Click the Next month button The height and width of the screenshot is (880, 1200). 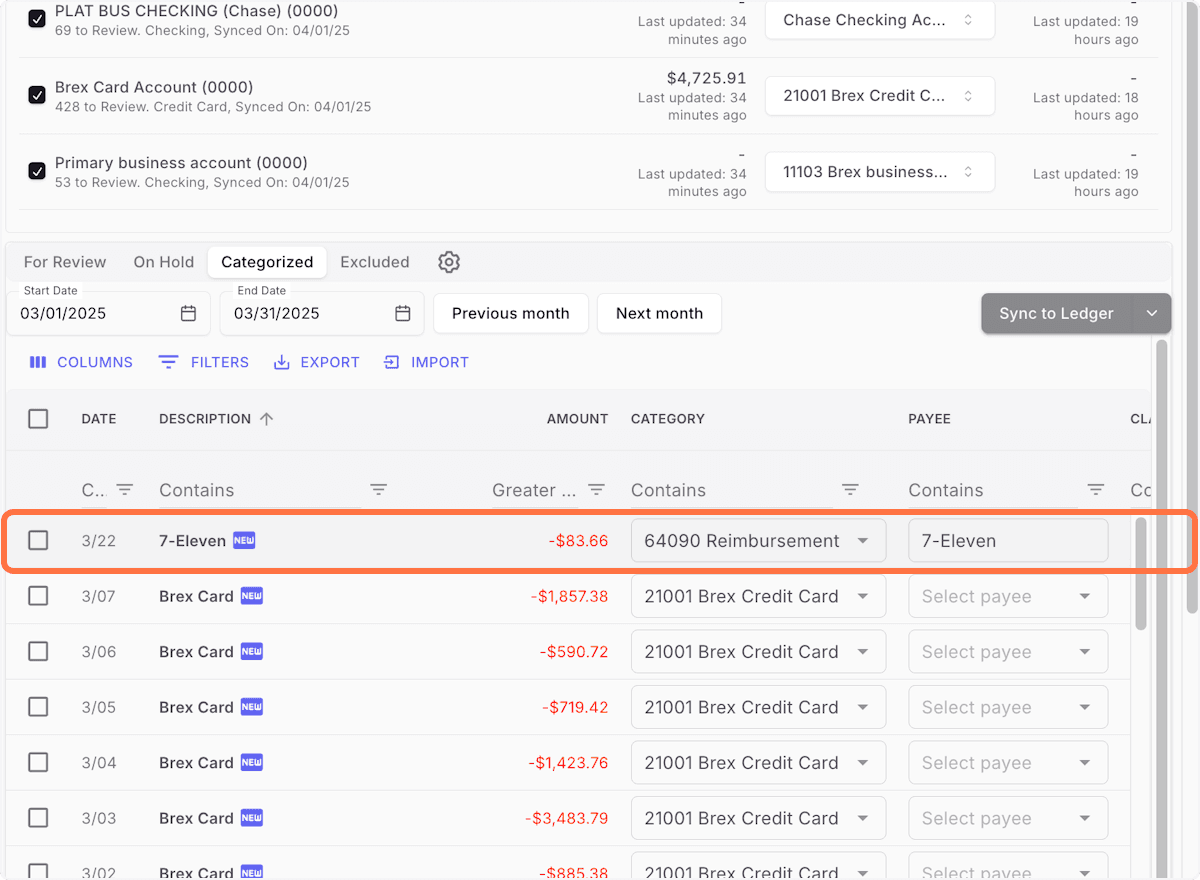tap(659, 313)
